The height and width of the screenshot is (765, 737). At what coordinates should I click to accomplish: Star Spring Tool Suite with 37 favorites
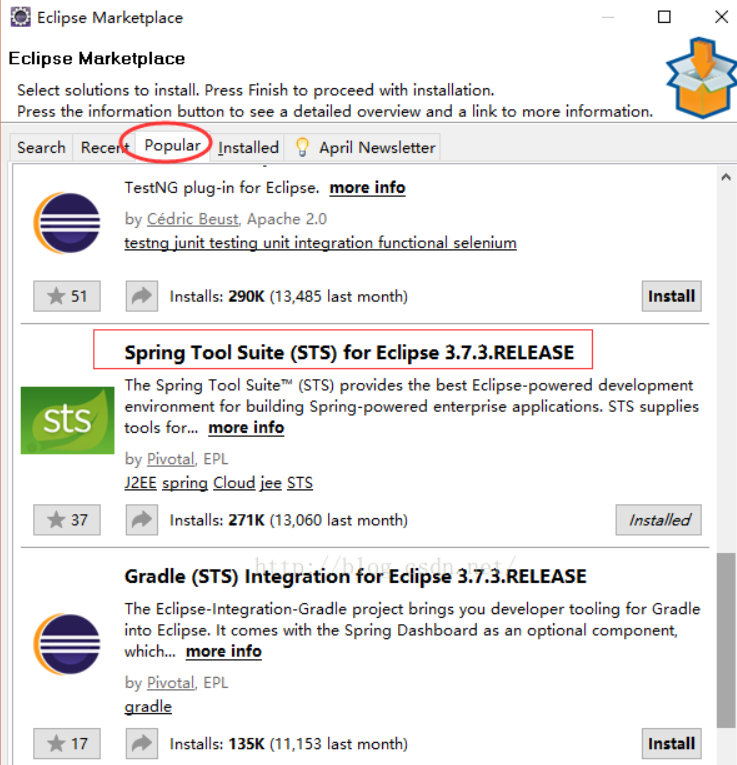pyautogui.click(x=67, y=520)
